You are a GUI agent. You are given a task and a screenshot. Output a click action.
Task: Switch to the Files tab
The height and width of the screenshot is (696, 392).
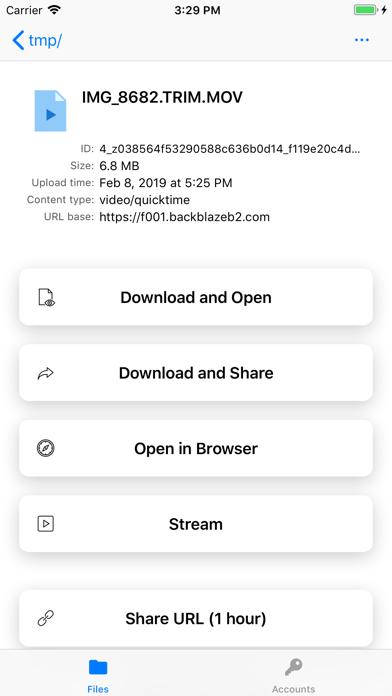pyautogui.click(x=98, y=676)
